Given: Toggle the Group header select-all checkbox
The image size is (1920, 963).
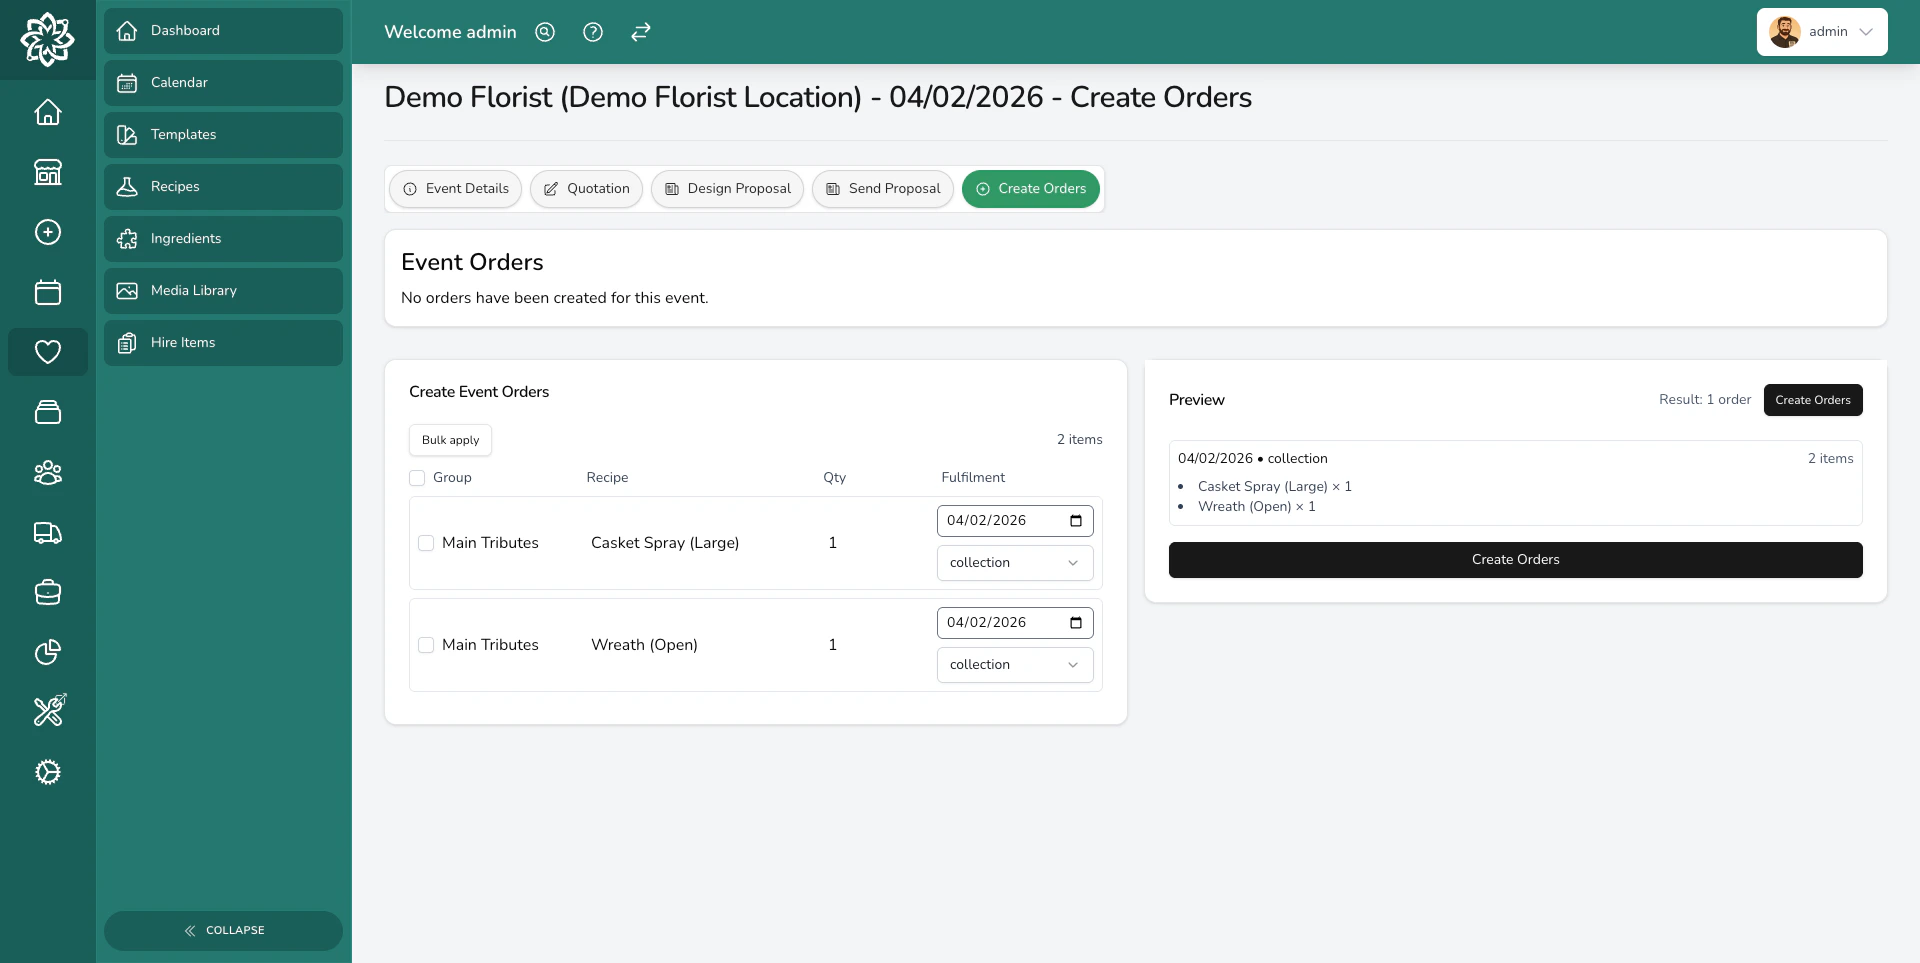Looking at the screenshot, I should point(417,478).
